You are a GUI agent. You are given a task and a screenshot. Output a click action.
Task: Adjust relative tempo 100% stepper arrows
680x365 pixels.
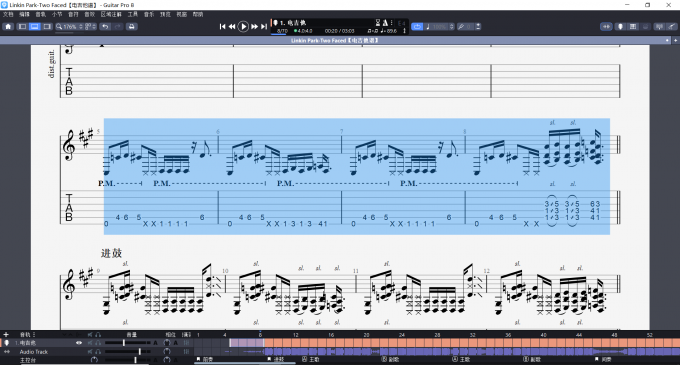(x=451, y=26)
